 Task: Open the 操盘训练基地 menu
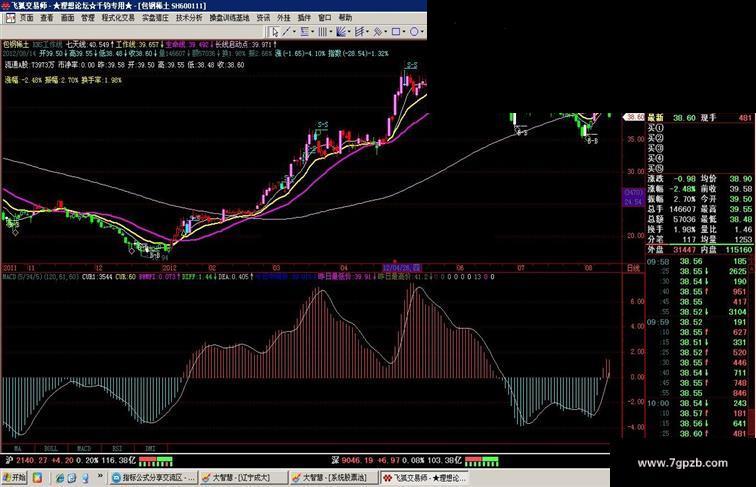[230, 18]
